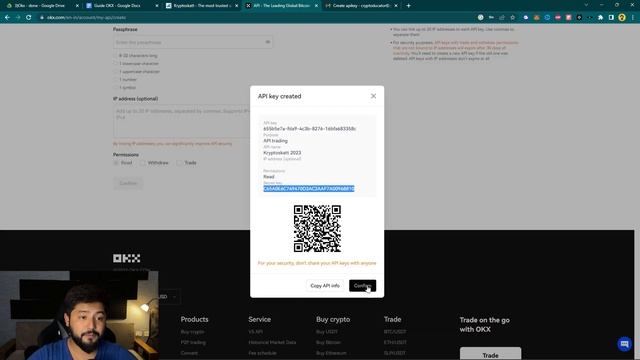Open the V5 API footer link
Image resolution: width=640 pixels, height=360 pixels.
point(256,332)
